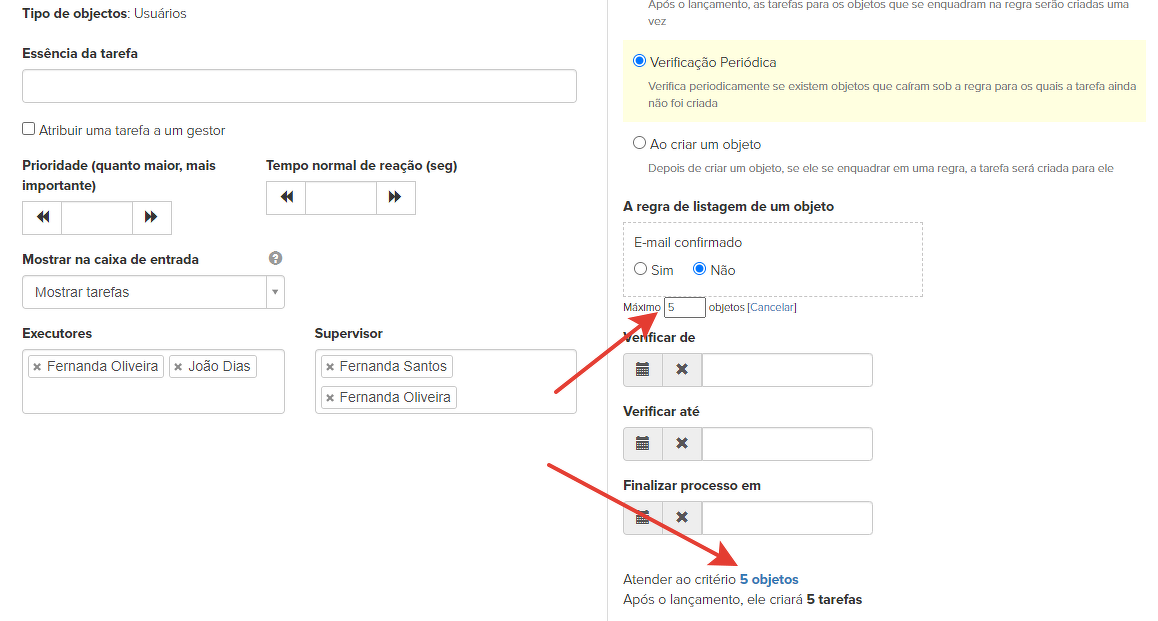This screenshot has height=621, width=1158.
Task: Remove João Dias from Executores
Action: pos(178,367)
